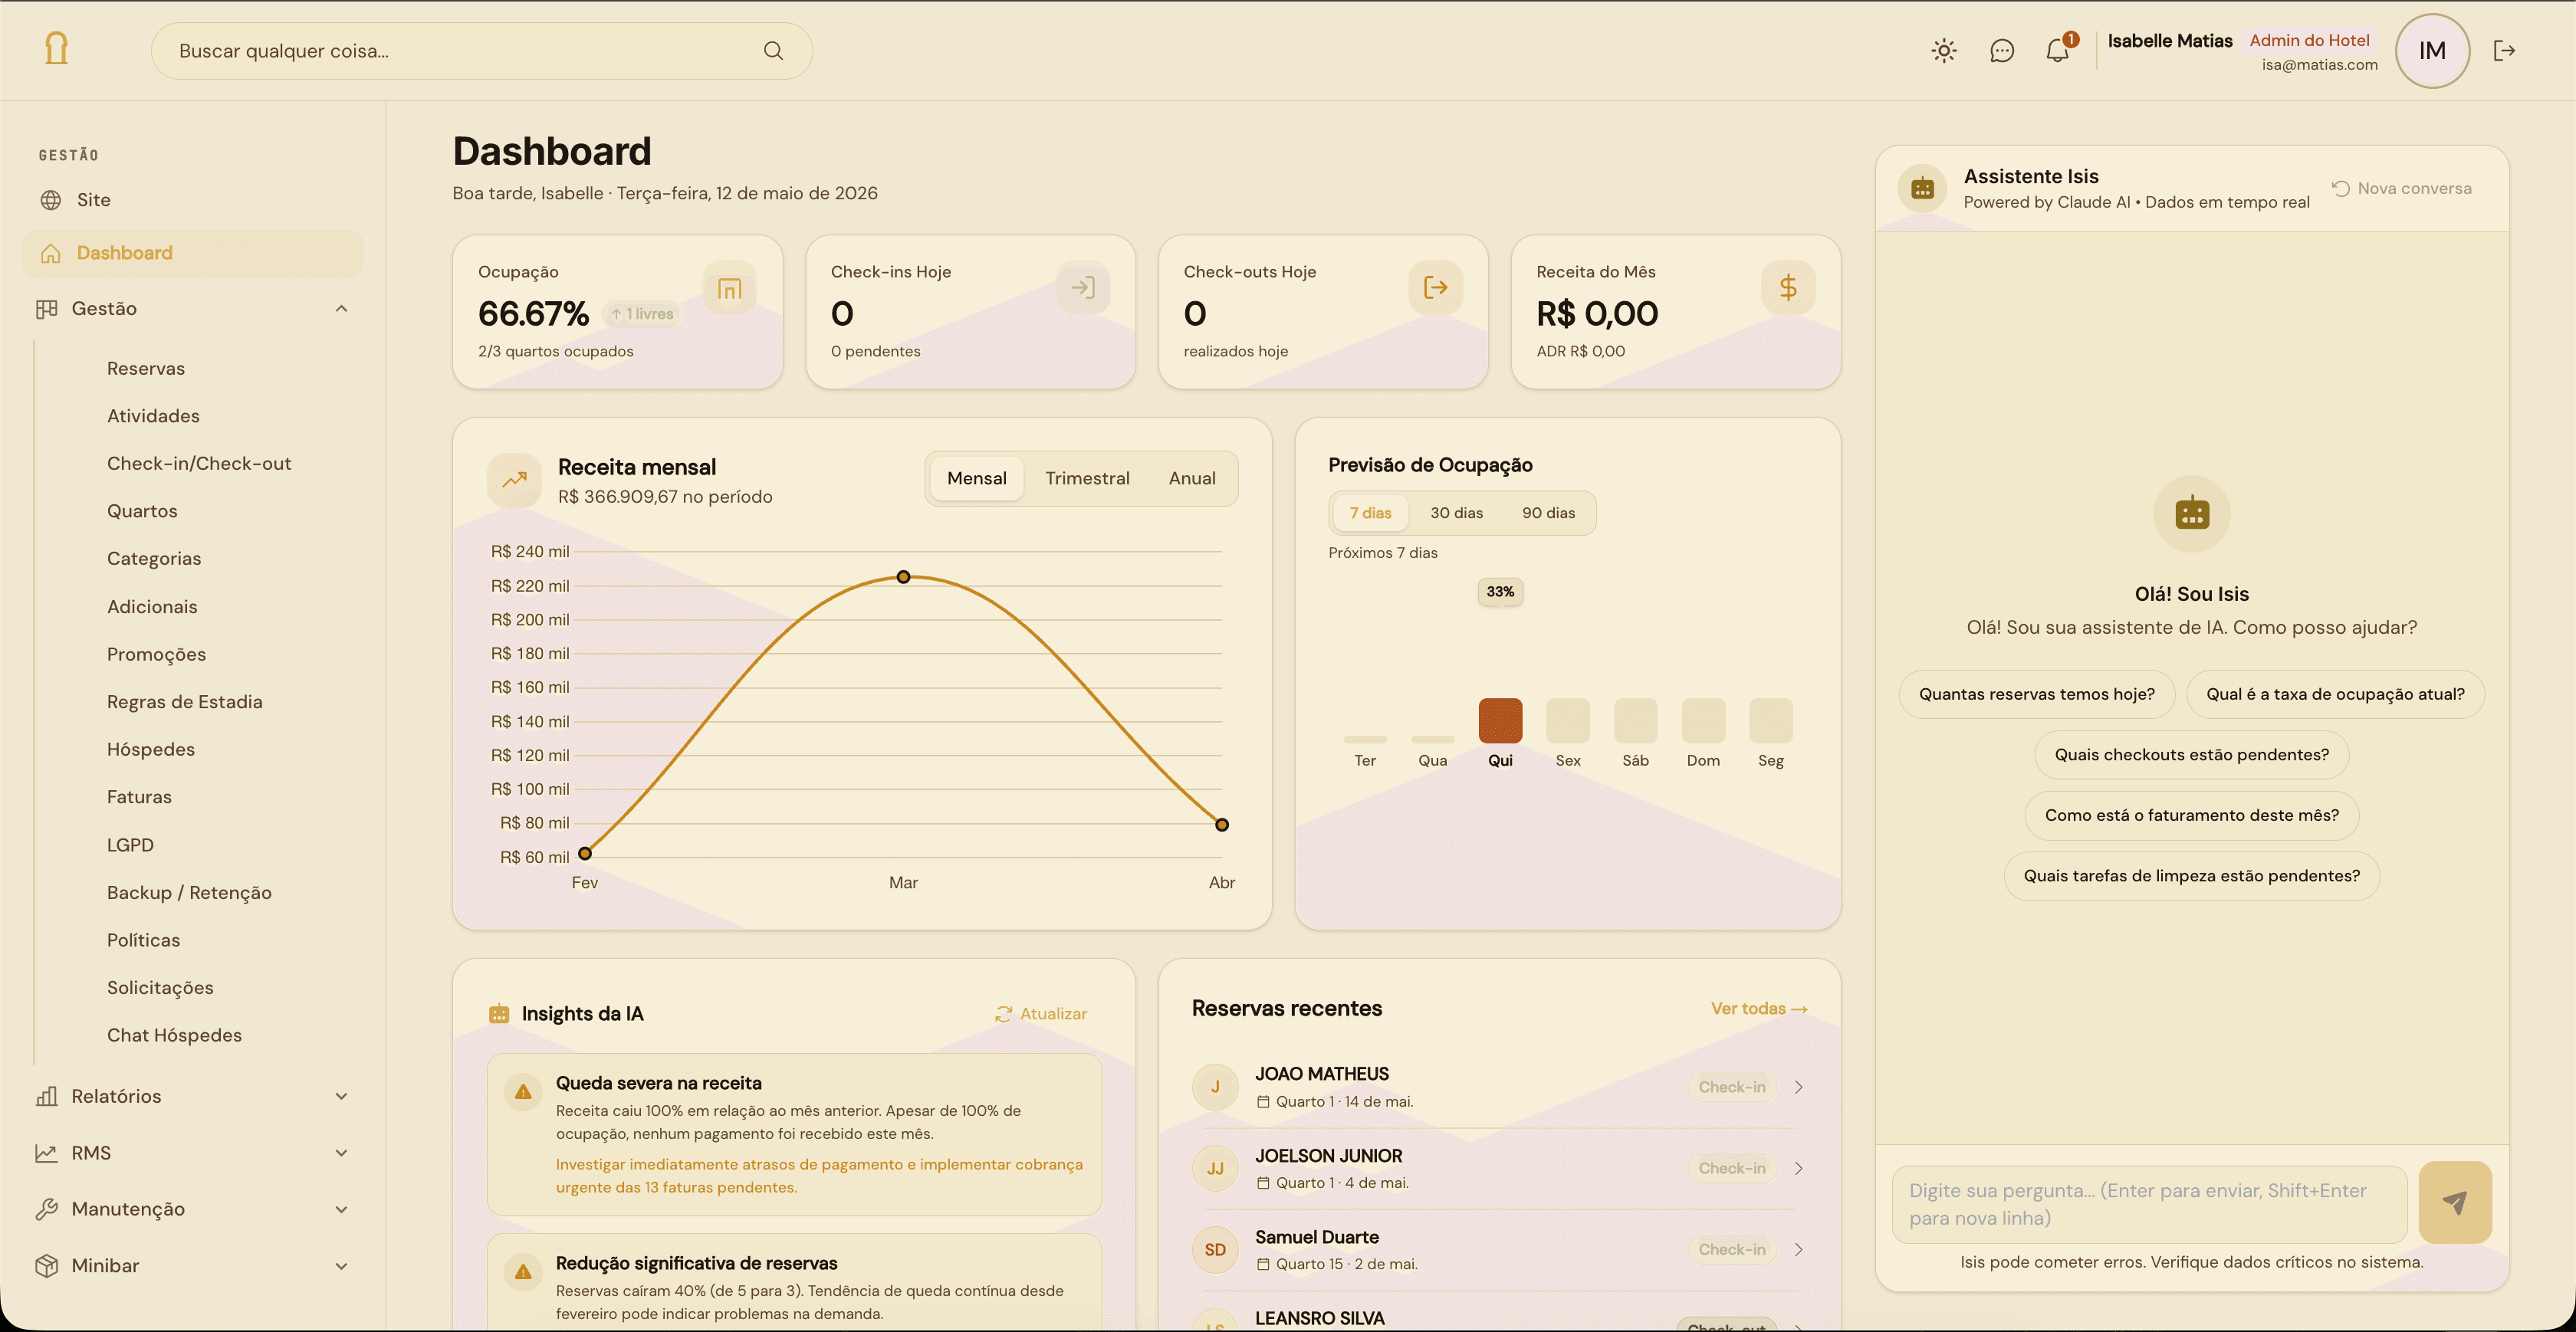The width and height of the screenshot is (2576, 1332).
Task: Click the Assistente Isis robot header icon
Action: pyautogui.click(x=1922, y=188)
